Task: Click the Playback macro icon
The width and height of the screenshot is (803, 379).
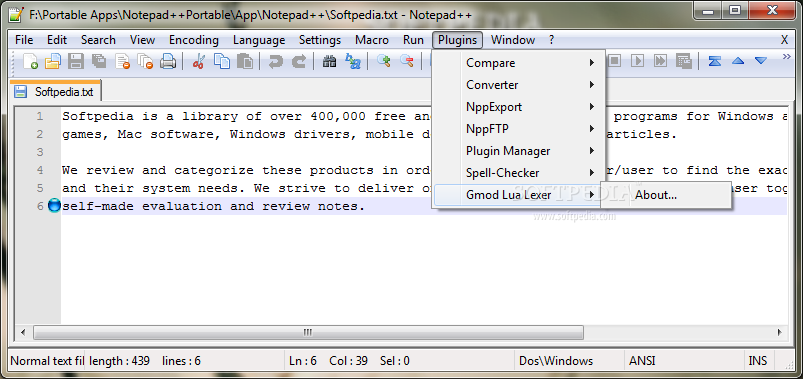Action: pyautogui.click(x=637, y=61)
